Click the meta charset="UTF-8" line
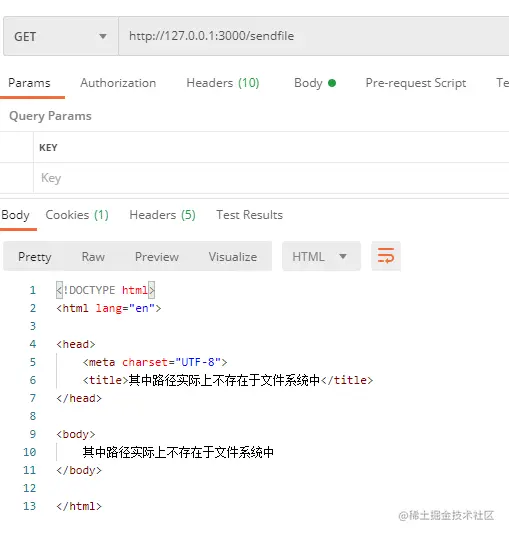This screenshot has width=509, height=536. (x=155, y=362)
